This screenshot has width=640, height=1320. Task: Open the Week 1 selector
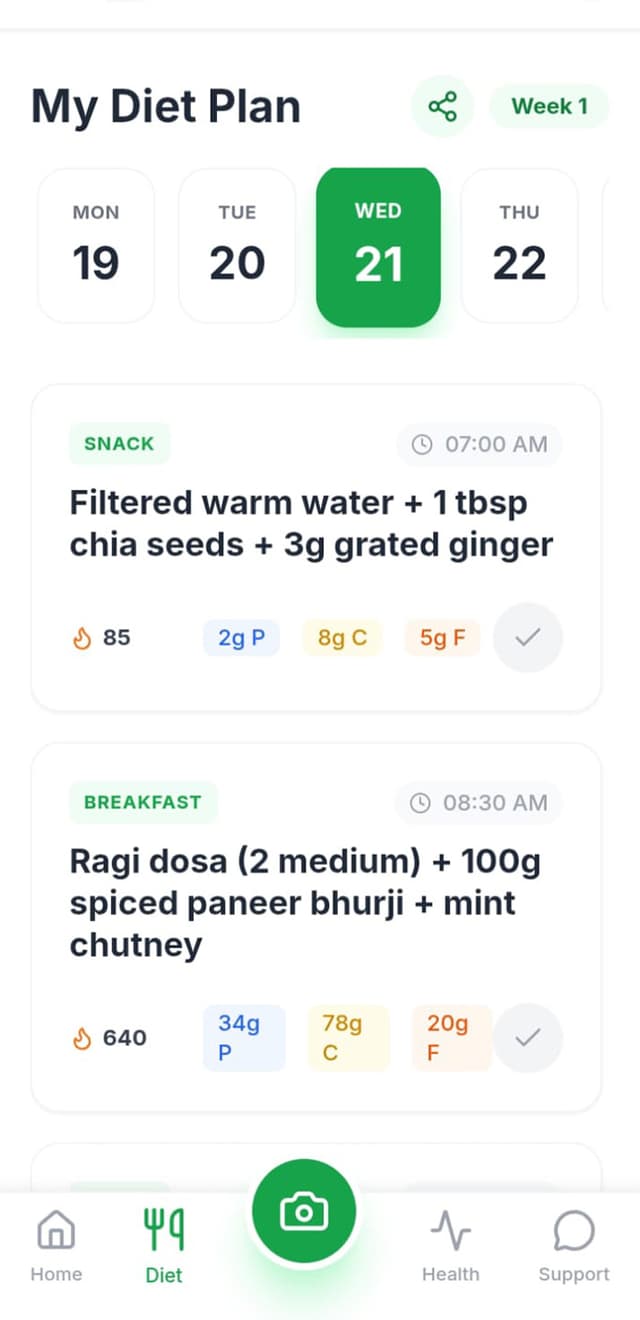pos(549,106)
